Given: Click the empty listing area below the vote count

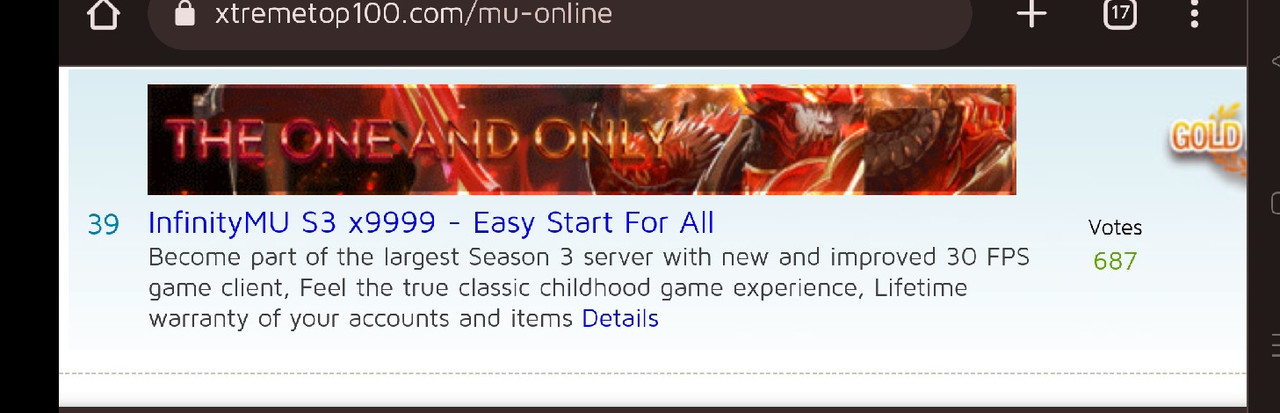Looking at the screenshot, I should coord(1115,320).
